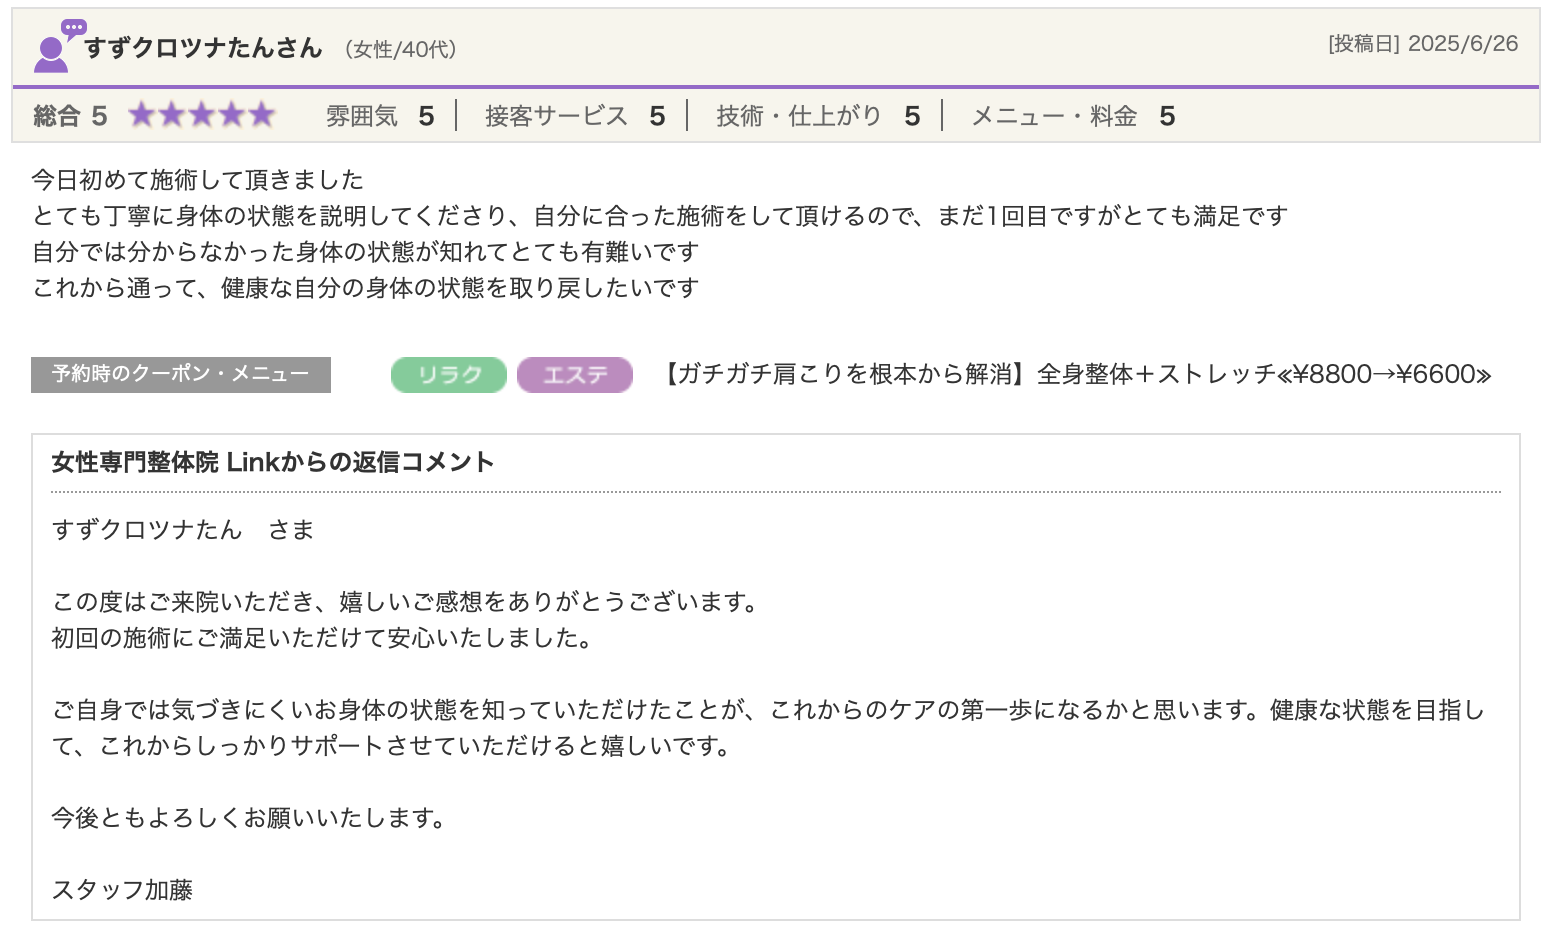Click the first purple rating star
Viewport: 1554px width, 933px height.
point(142,115)
